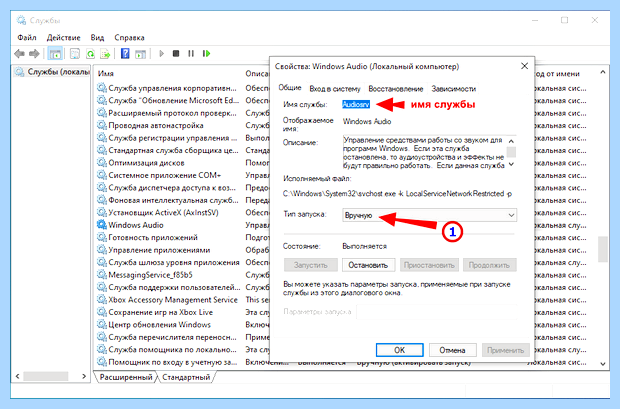Select the Общие tab
The width and height of the screenshot is (620, 409).
point(289,87)
